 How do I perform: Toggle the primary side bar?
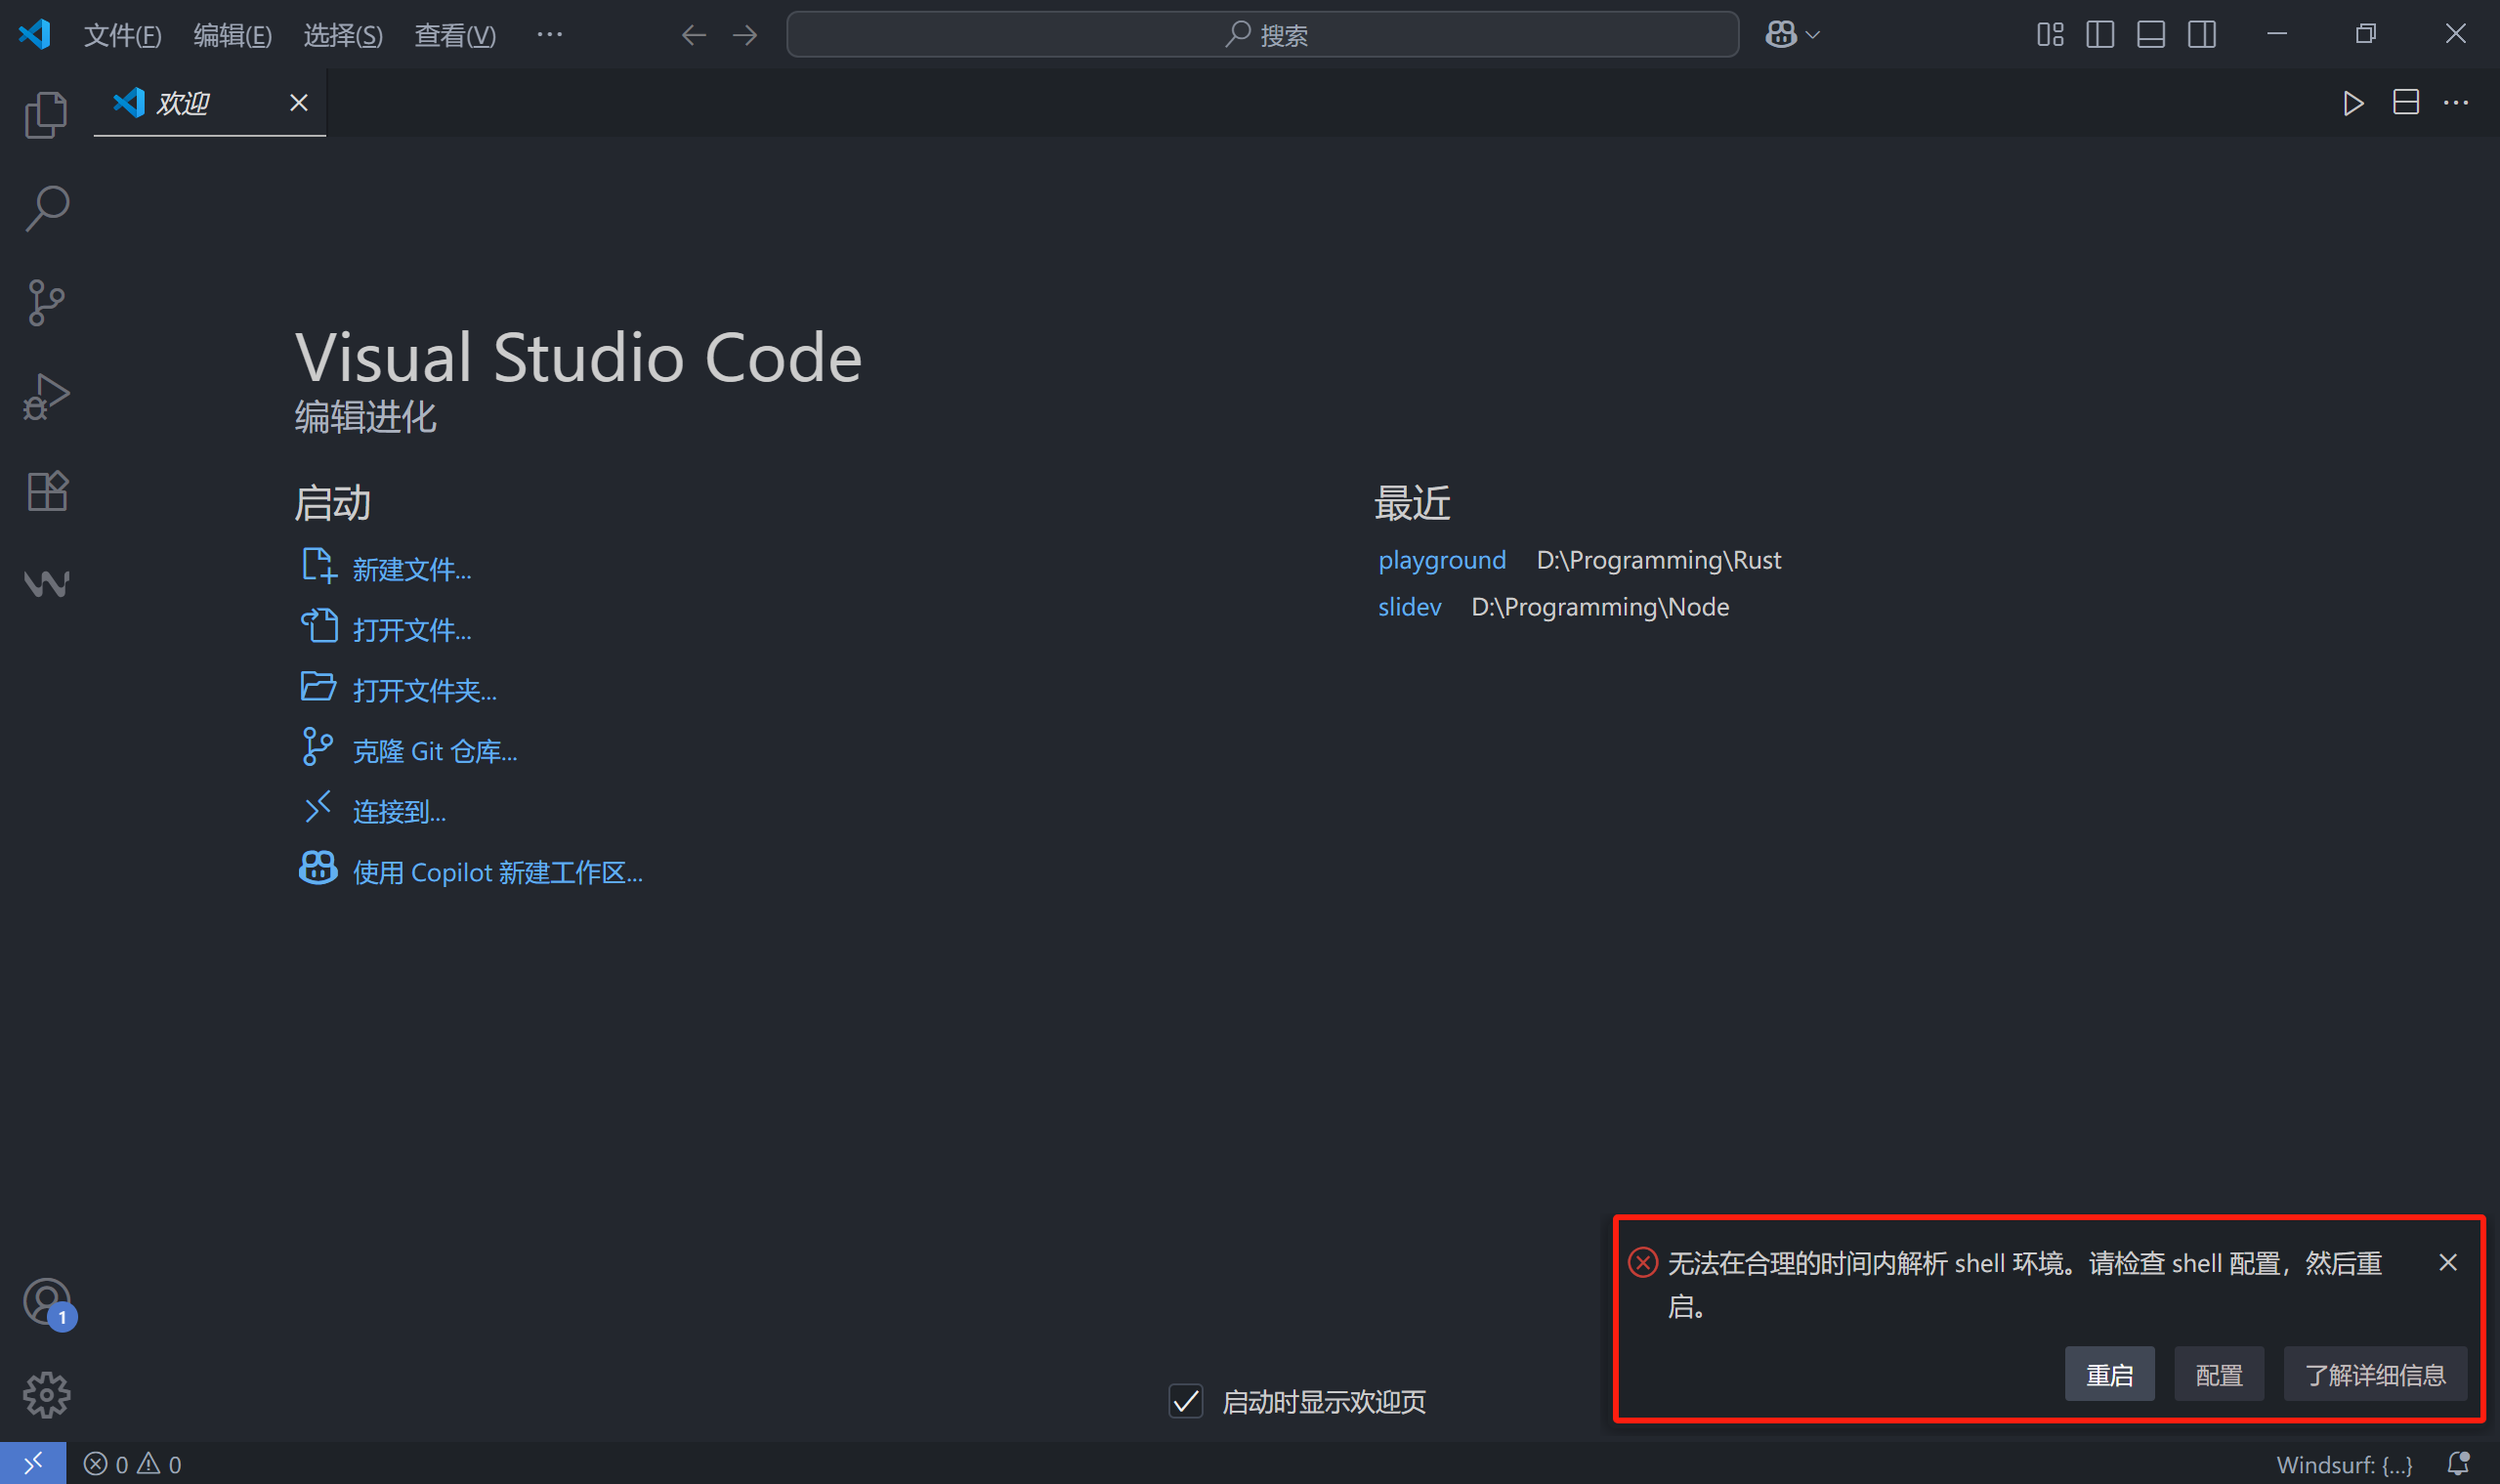point(2100,35)
